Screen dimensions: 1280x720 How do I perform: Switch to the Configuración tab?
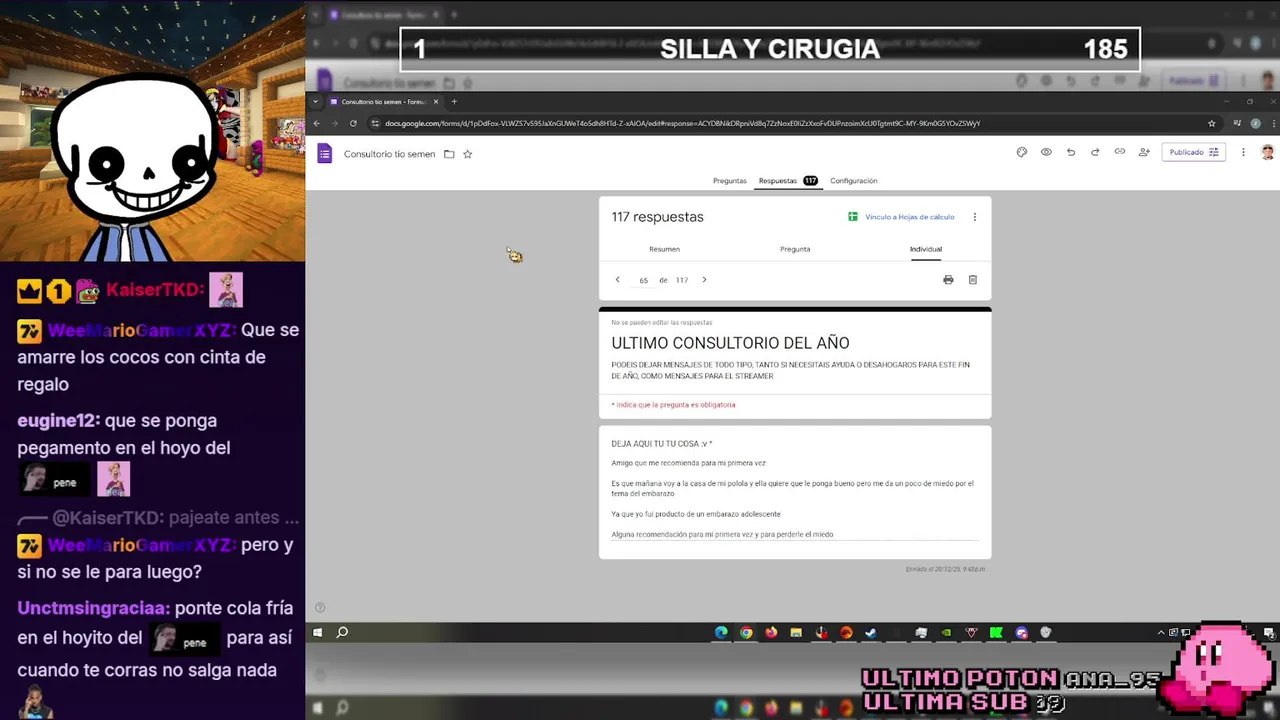tap(853, 181)
